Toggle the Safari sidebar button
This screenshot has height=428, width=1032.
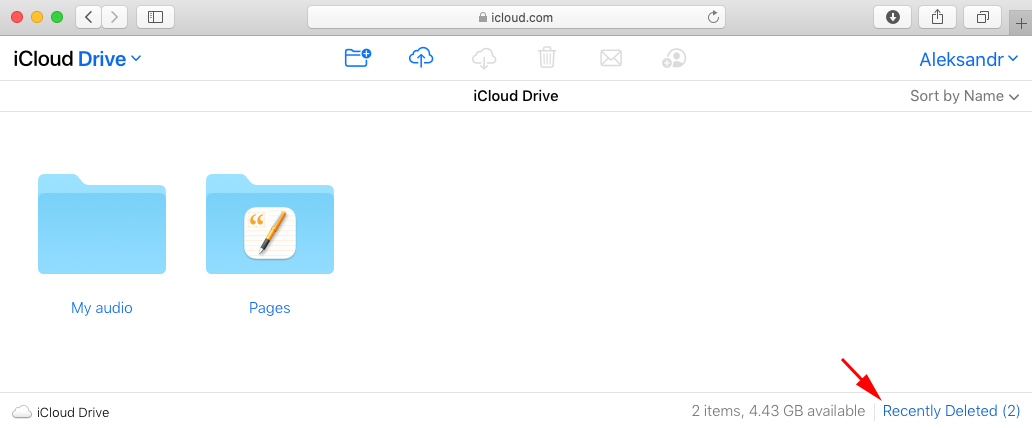[155, 17]
